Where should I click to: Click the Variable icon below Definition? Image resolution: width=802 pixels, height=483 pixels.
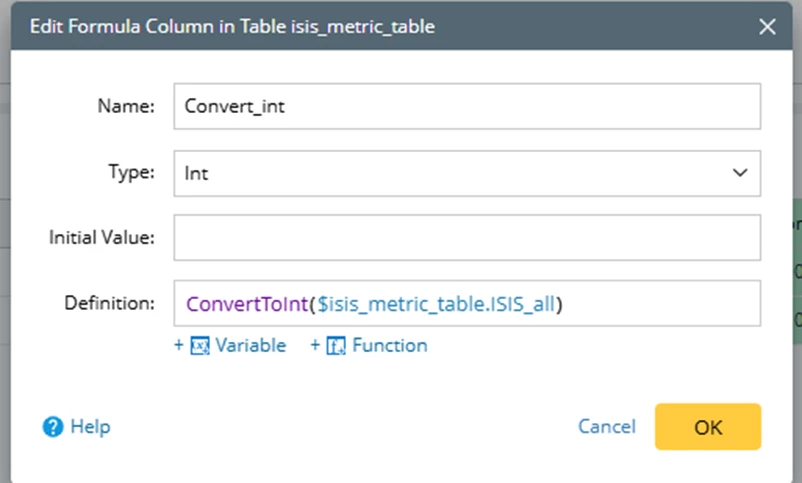pos(199,346)
